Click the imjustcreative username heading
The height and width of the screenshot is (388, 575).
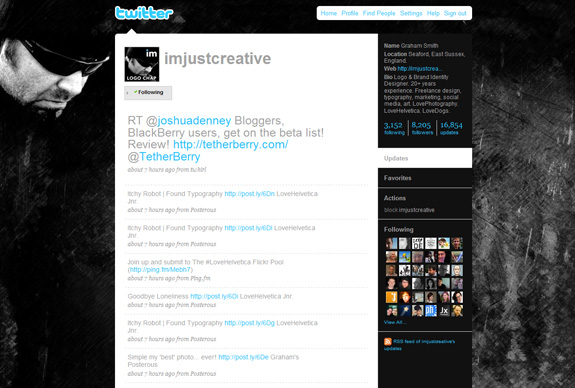(217, 59)
